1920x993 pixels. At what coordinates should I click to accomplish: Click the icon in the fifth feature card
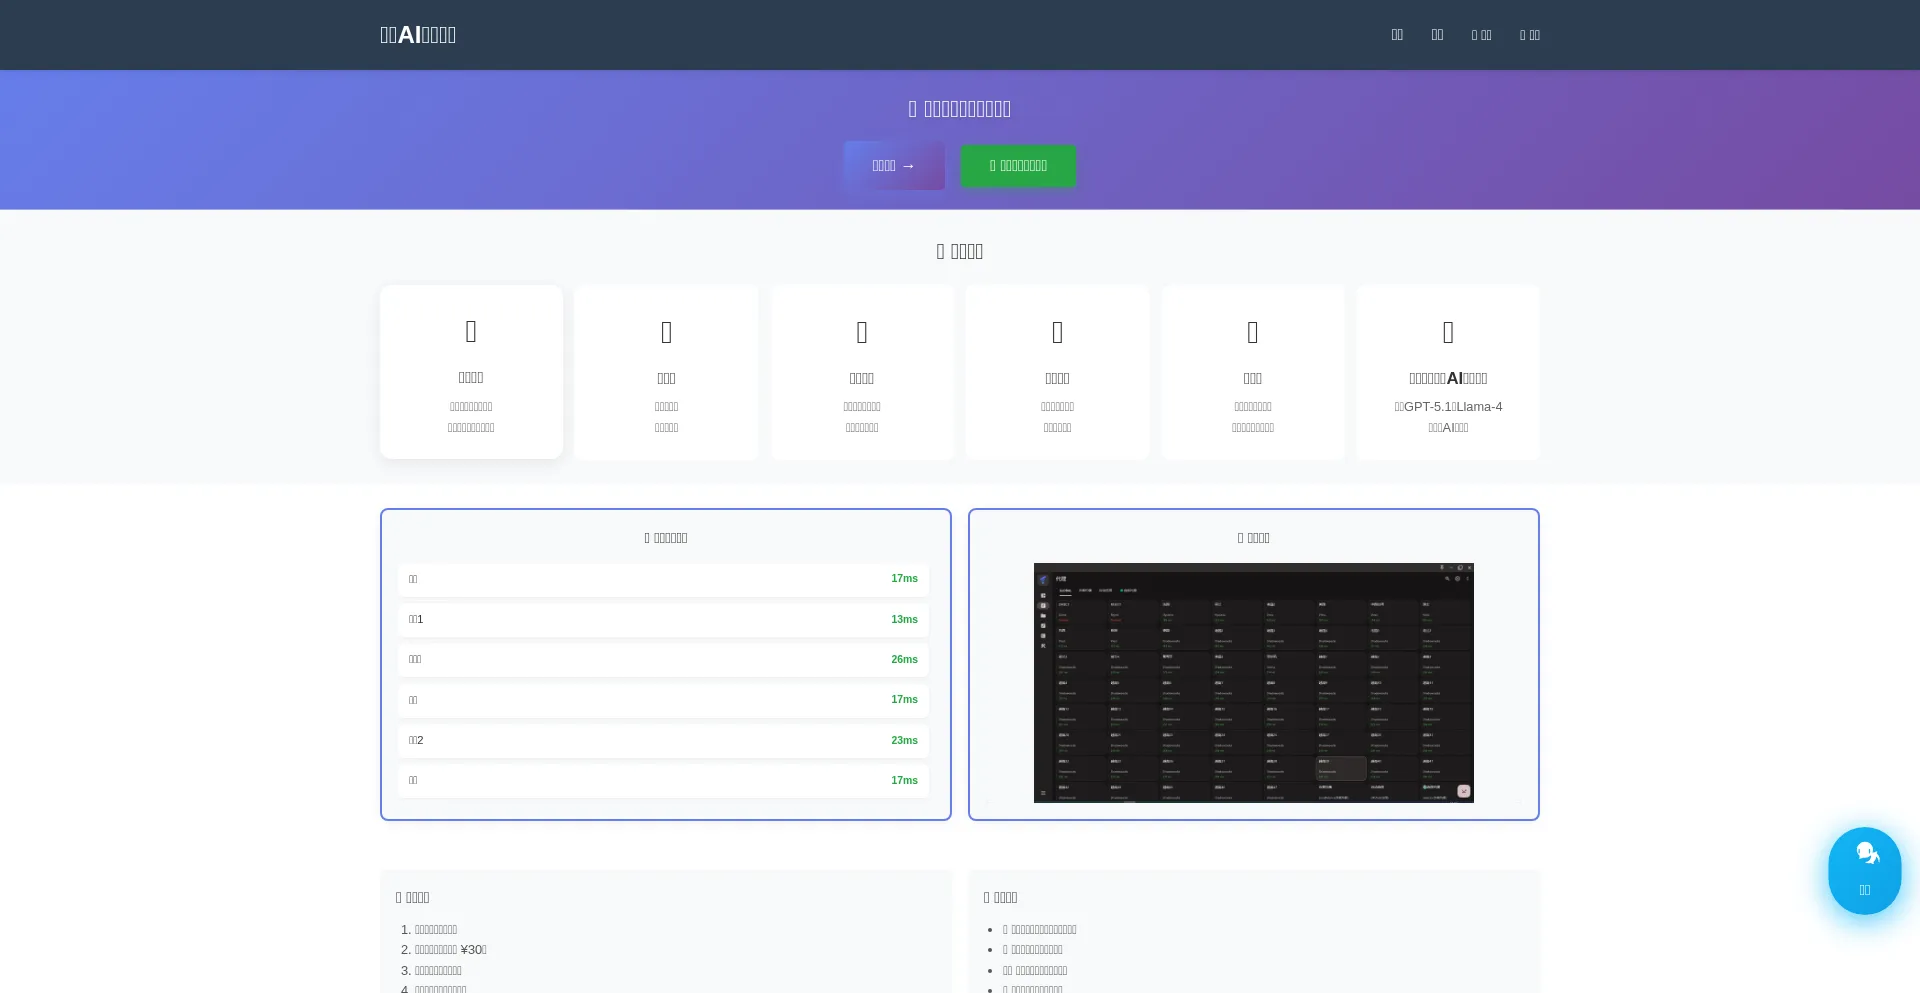(1252, 332)
